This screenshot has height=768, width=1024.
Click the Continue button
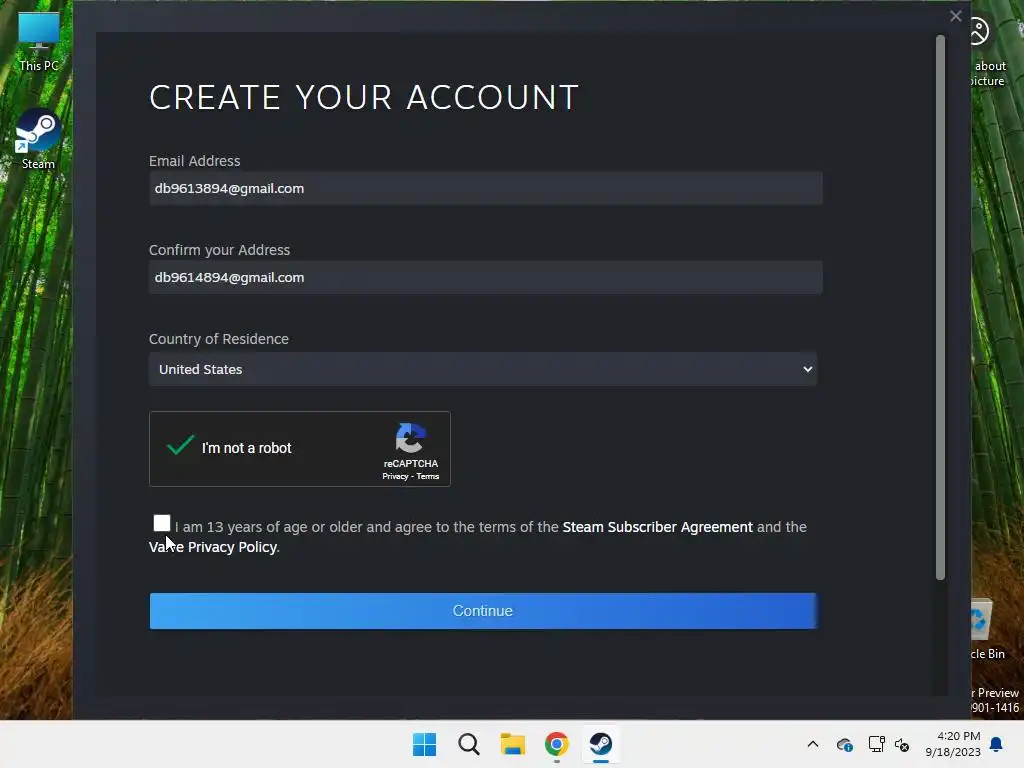click(483, 611)
